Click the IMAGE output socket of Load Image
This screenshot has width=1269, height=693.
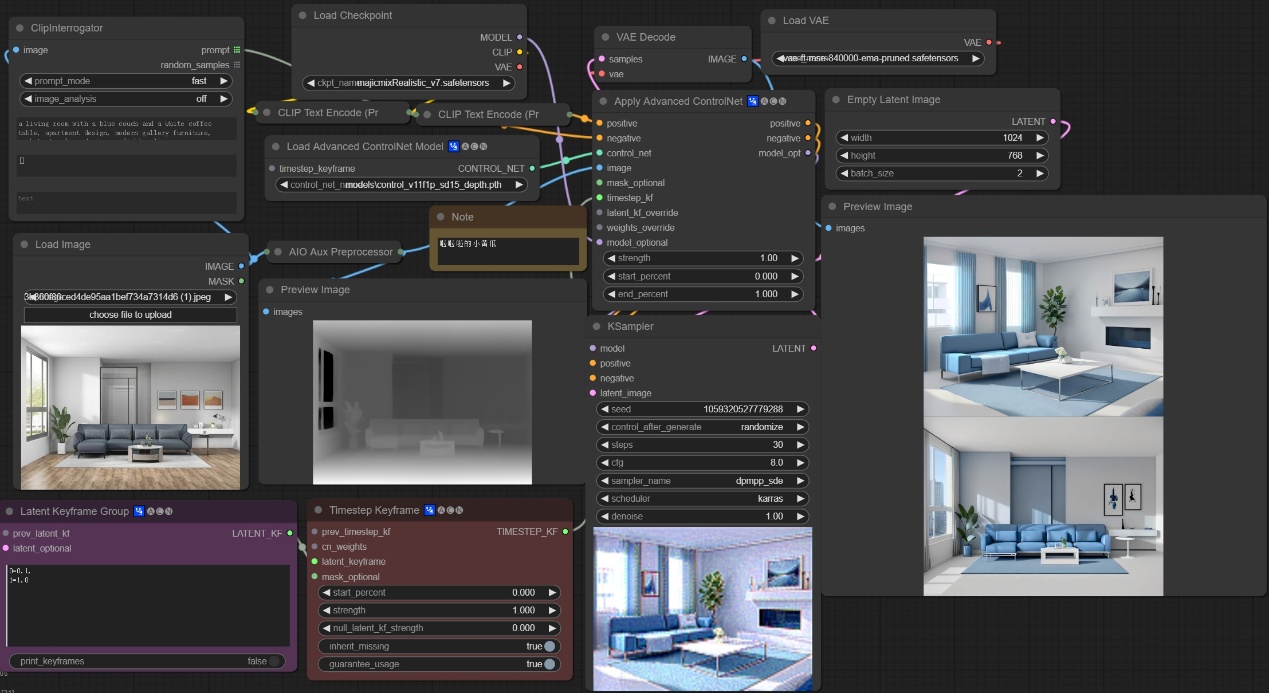242,267
